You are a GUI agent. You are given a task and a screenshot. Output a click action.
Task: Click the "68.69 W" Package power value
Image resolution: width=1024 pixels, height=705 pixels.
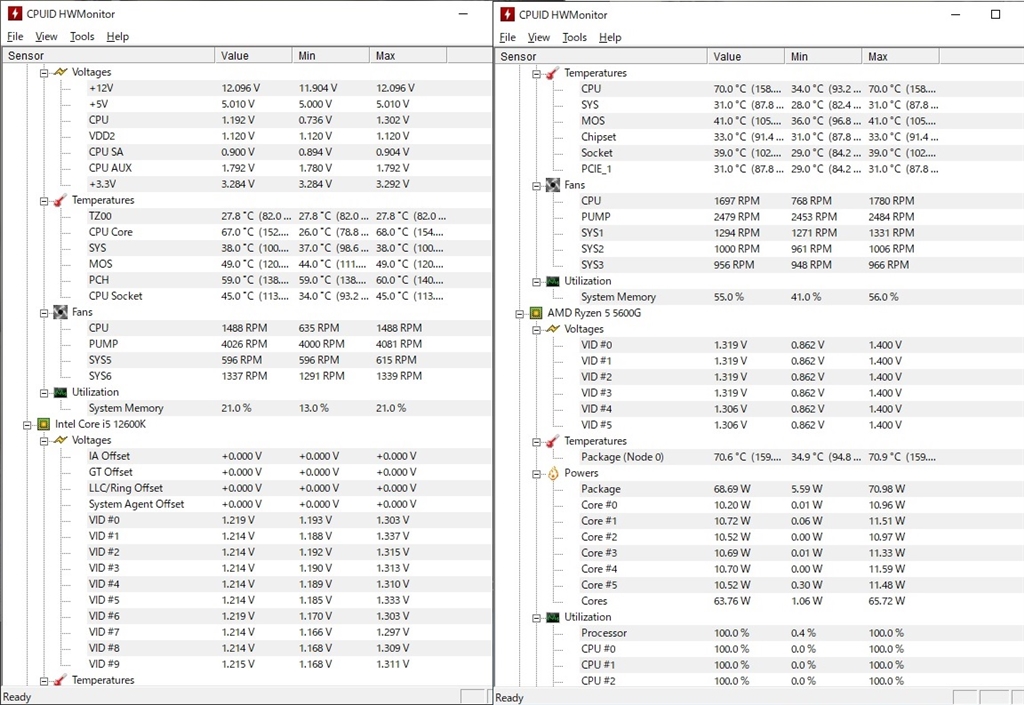pos(732,489)
